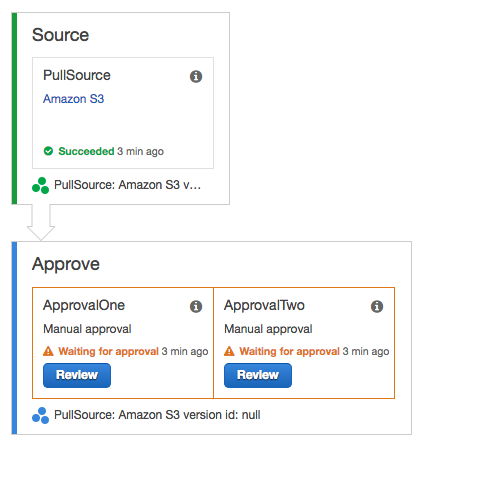Click ApprovalTwo Waiting for approval status
Viewport: 487px width, 481px height.
[x=289, y=351]
